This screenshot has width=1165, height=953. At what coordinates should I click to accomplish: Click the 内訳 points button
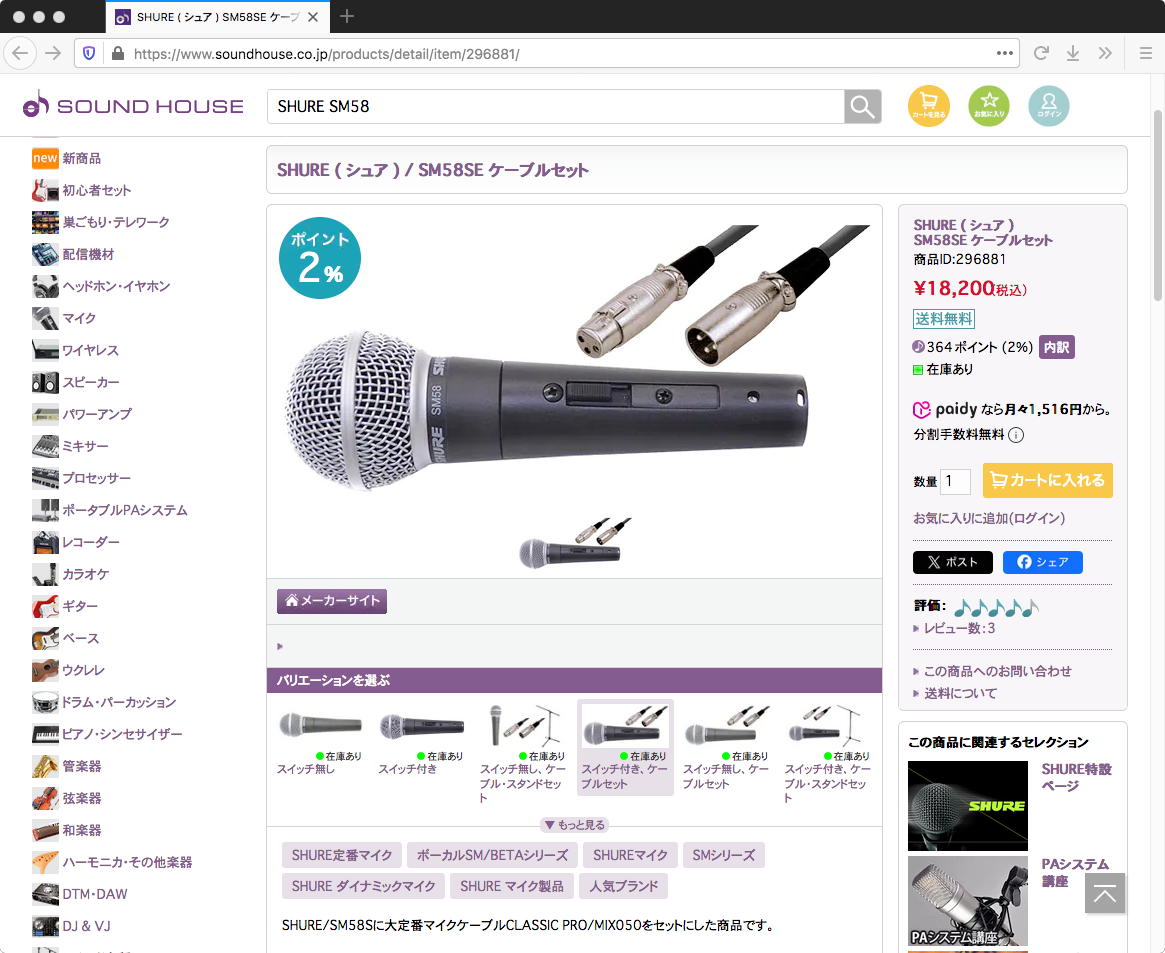[x=1056, y=347]
